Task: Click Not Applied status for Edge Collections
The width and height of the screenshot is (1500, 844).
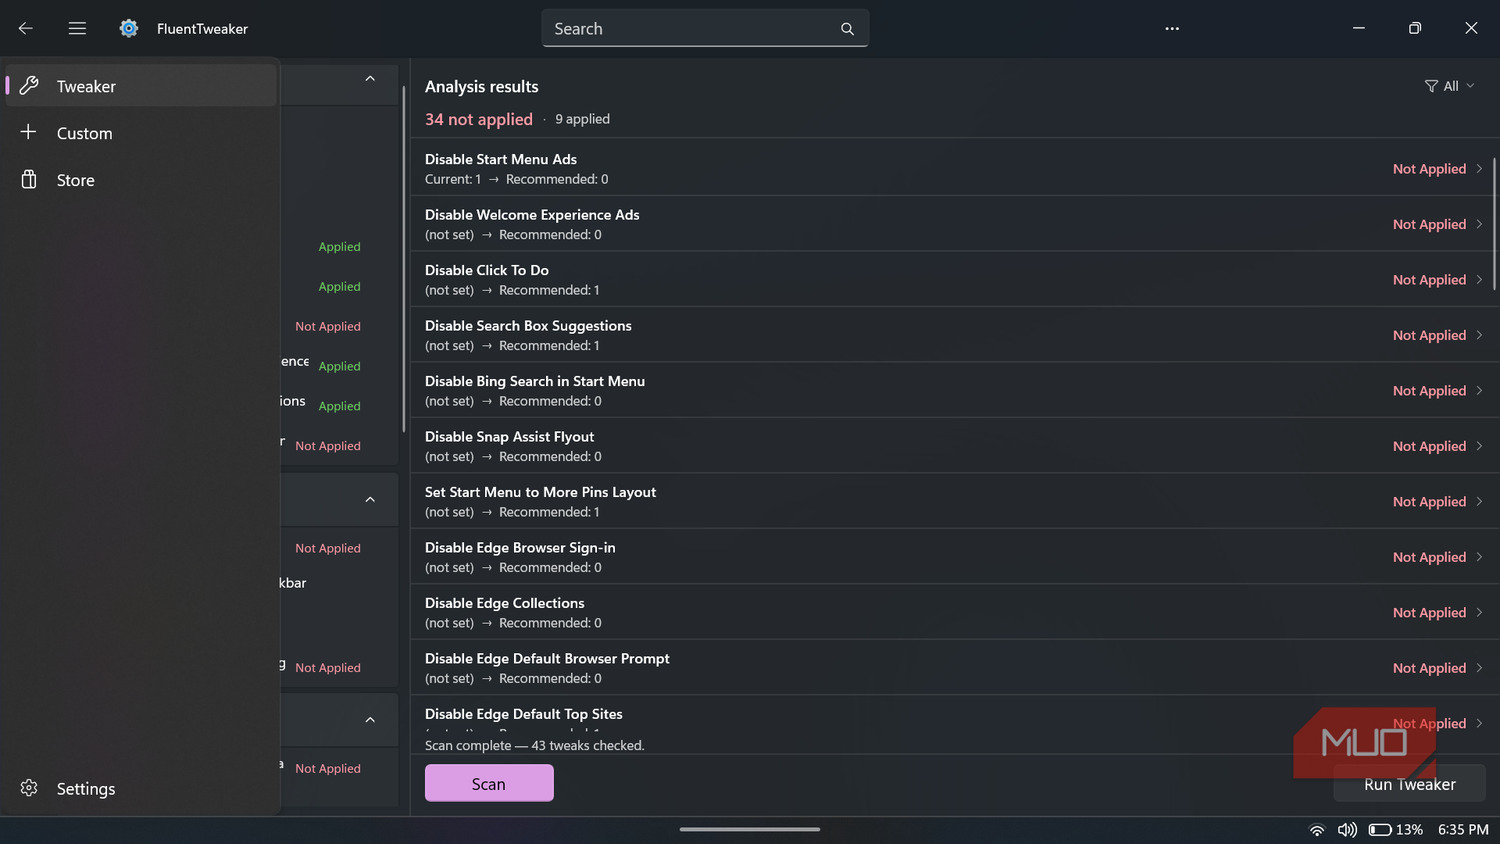Action: click(x=1429, y=613)
